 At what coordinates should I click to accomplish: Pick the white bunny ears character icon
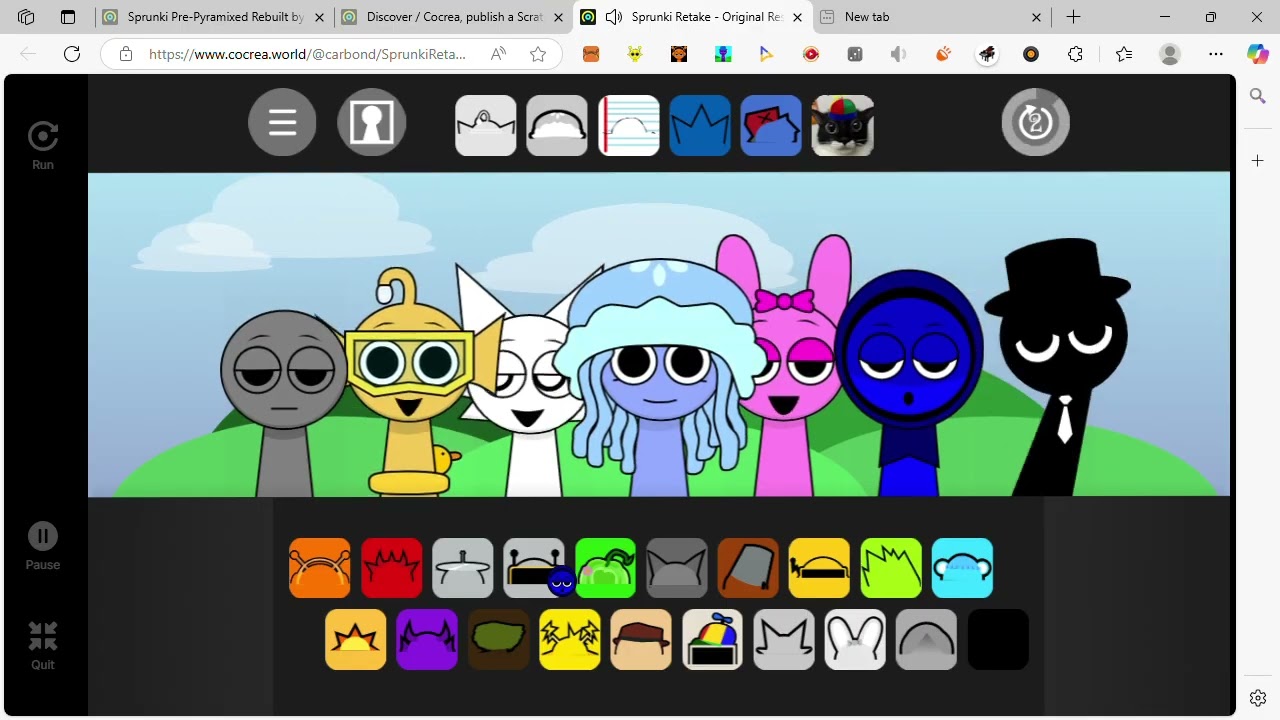point(855,640)
